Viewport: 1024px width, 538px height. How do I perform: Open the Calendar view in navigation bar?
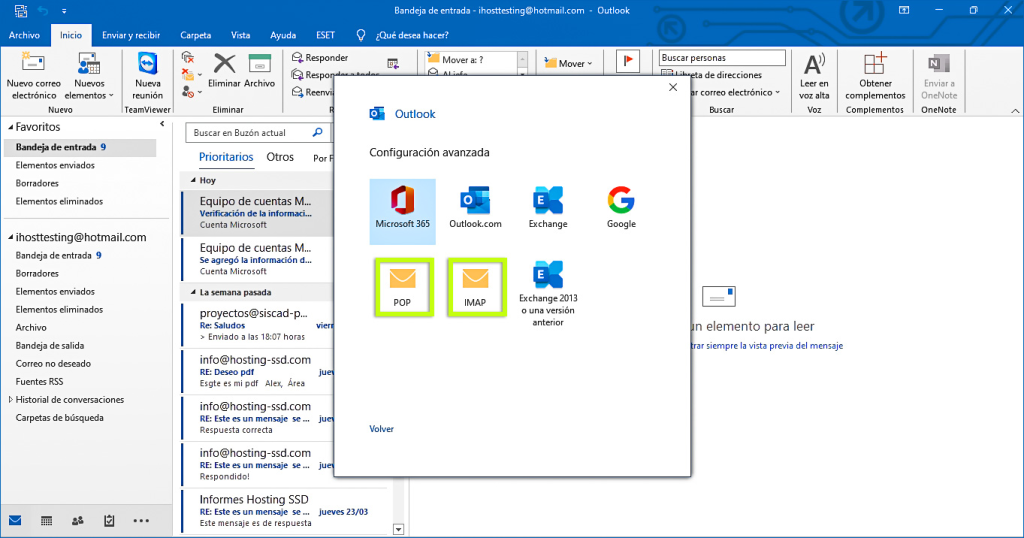click(46, 521)
